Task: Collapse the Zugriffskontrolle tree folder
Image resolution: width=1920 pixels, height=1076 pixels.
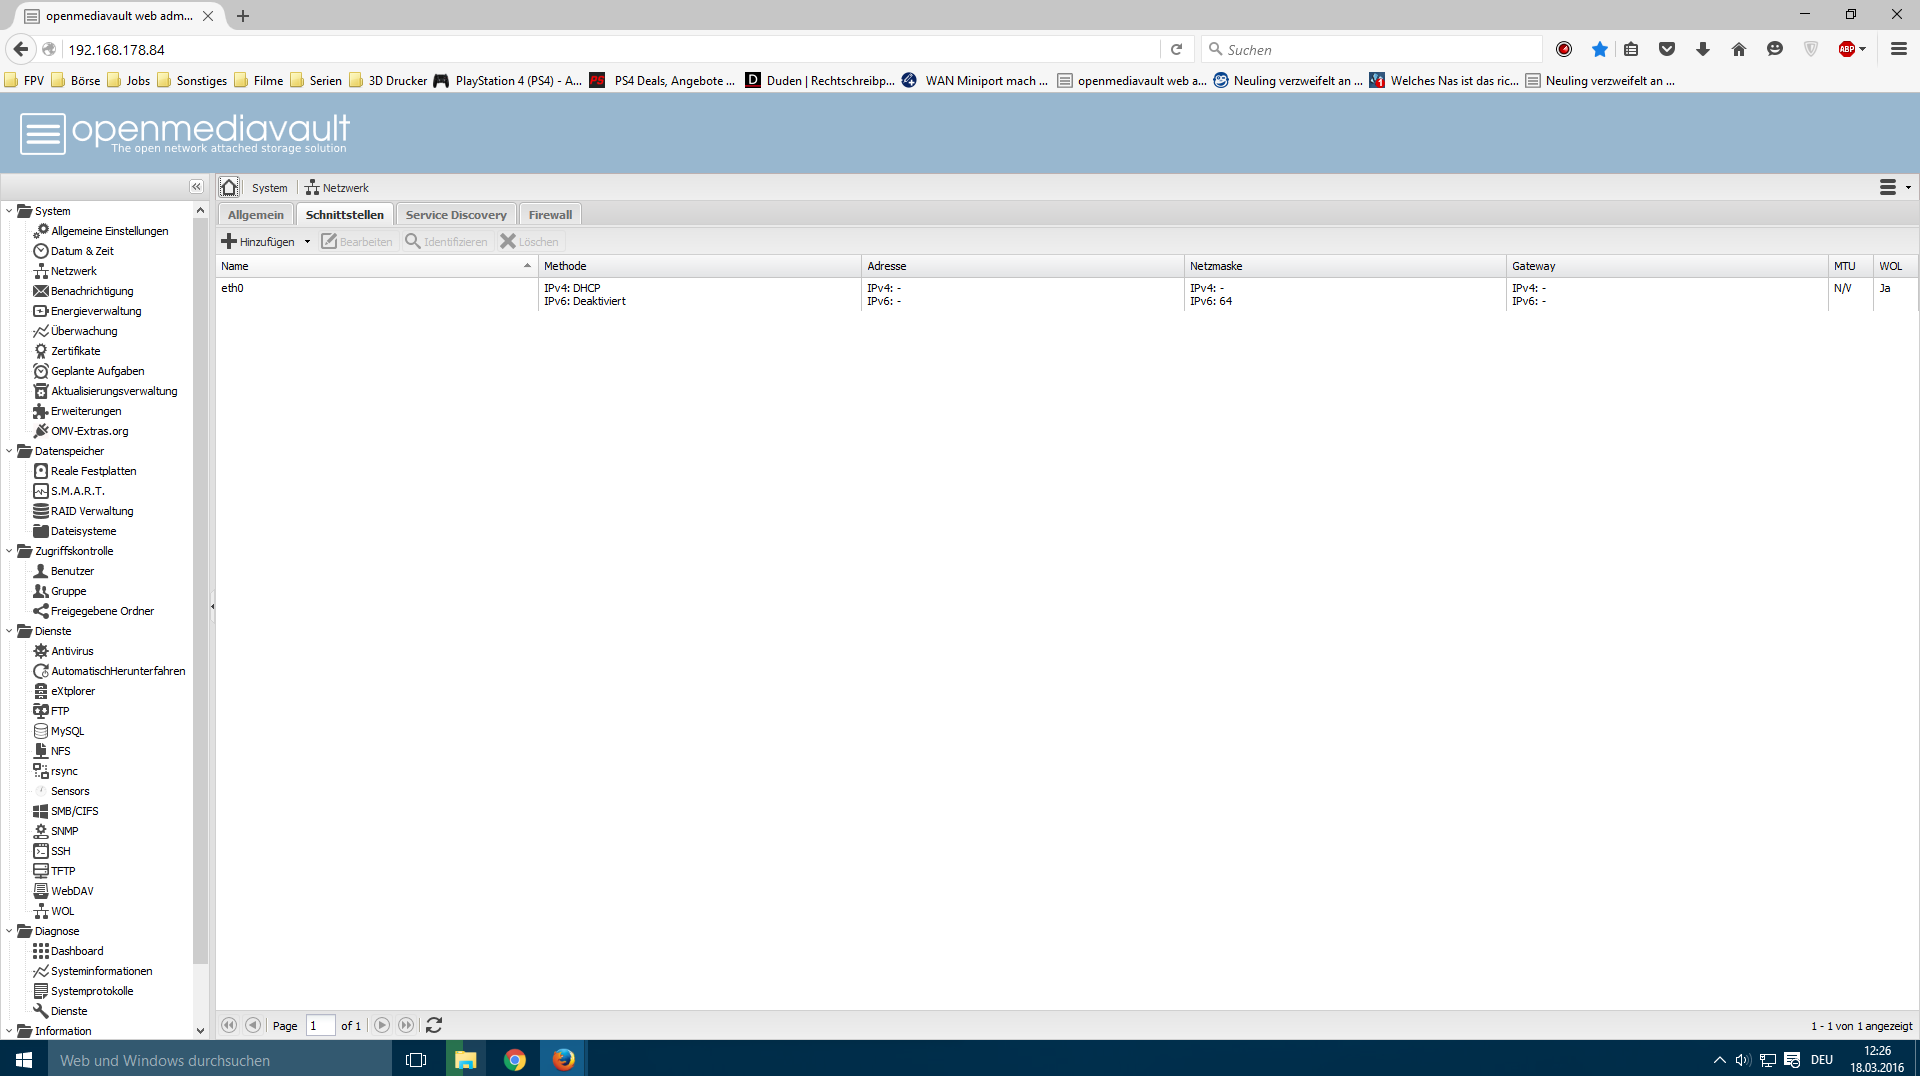Action: pyautogui.click(x=9, y=551)
